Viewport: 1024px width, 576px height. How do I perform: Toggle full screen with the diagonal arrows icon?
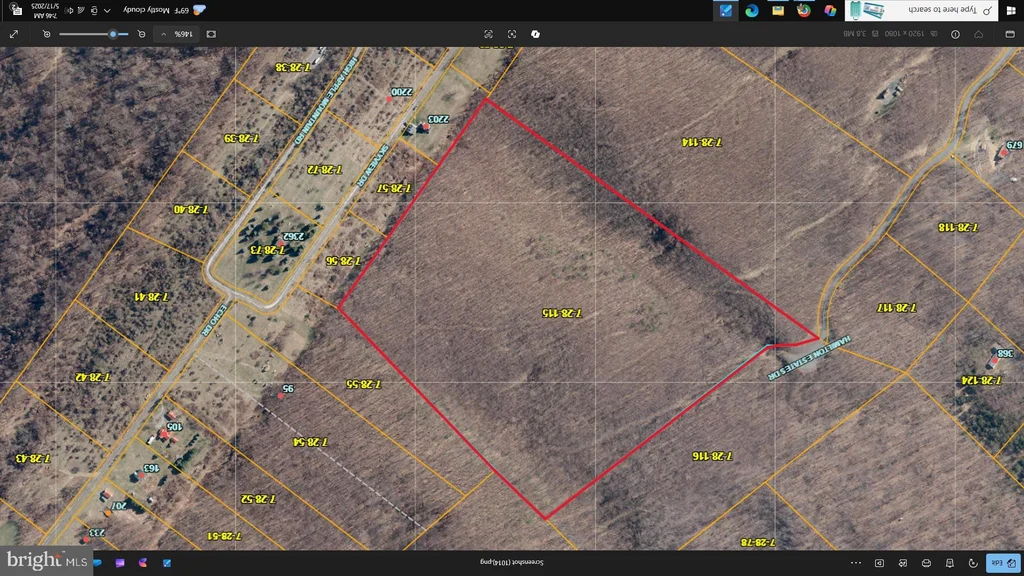tap(14, 34)
